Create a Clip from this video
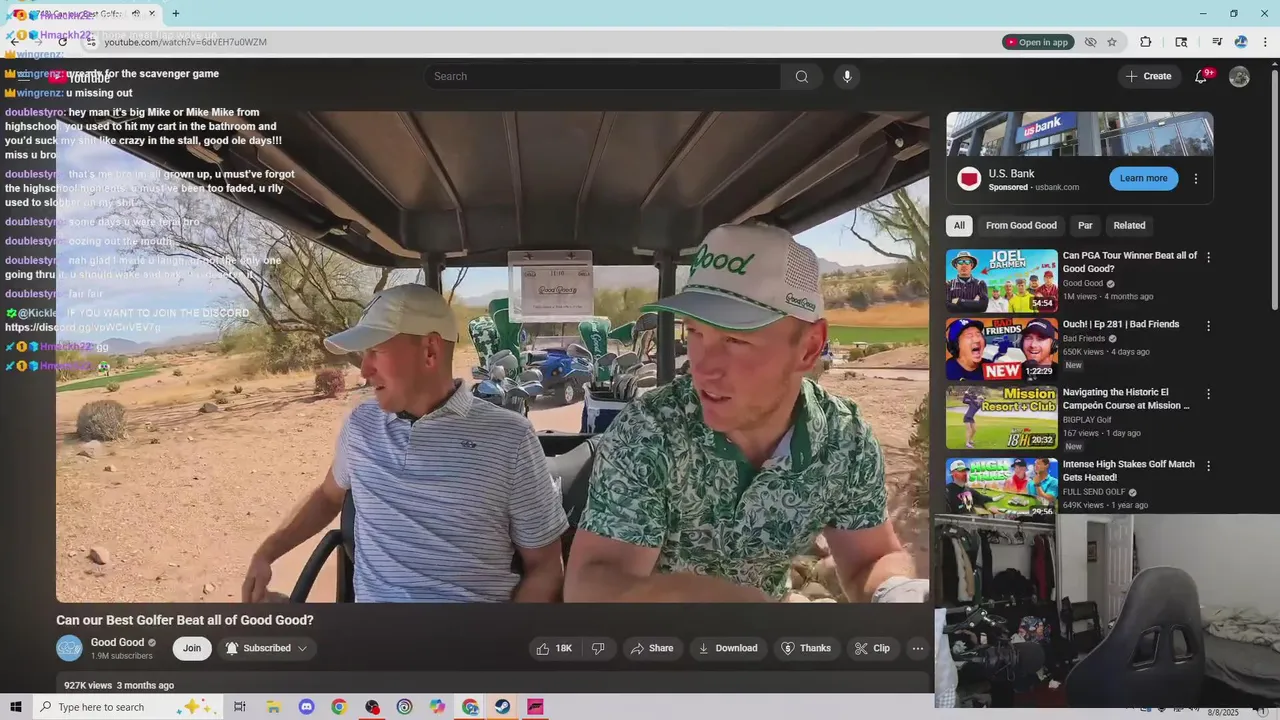Screen dimensions: 1280x720 point(872,648)
